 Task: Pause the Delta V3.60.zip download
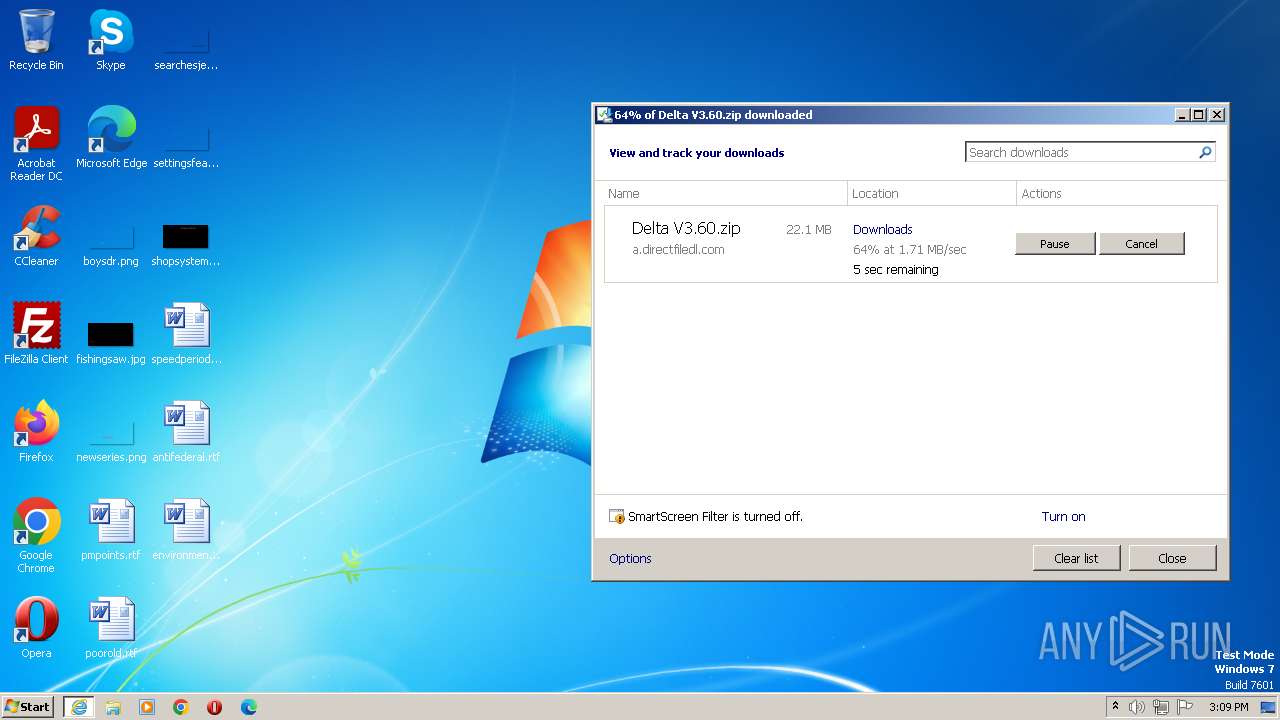(1055, 244)
